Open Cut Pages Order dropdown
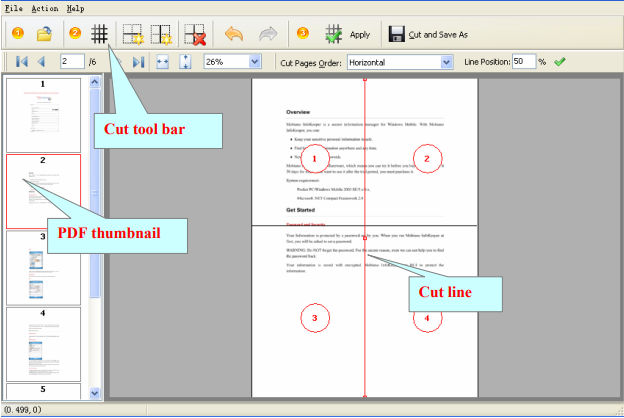Image resolution: width=624 pixels, height=418 pixels. point(447,63)
